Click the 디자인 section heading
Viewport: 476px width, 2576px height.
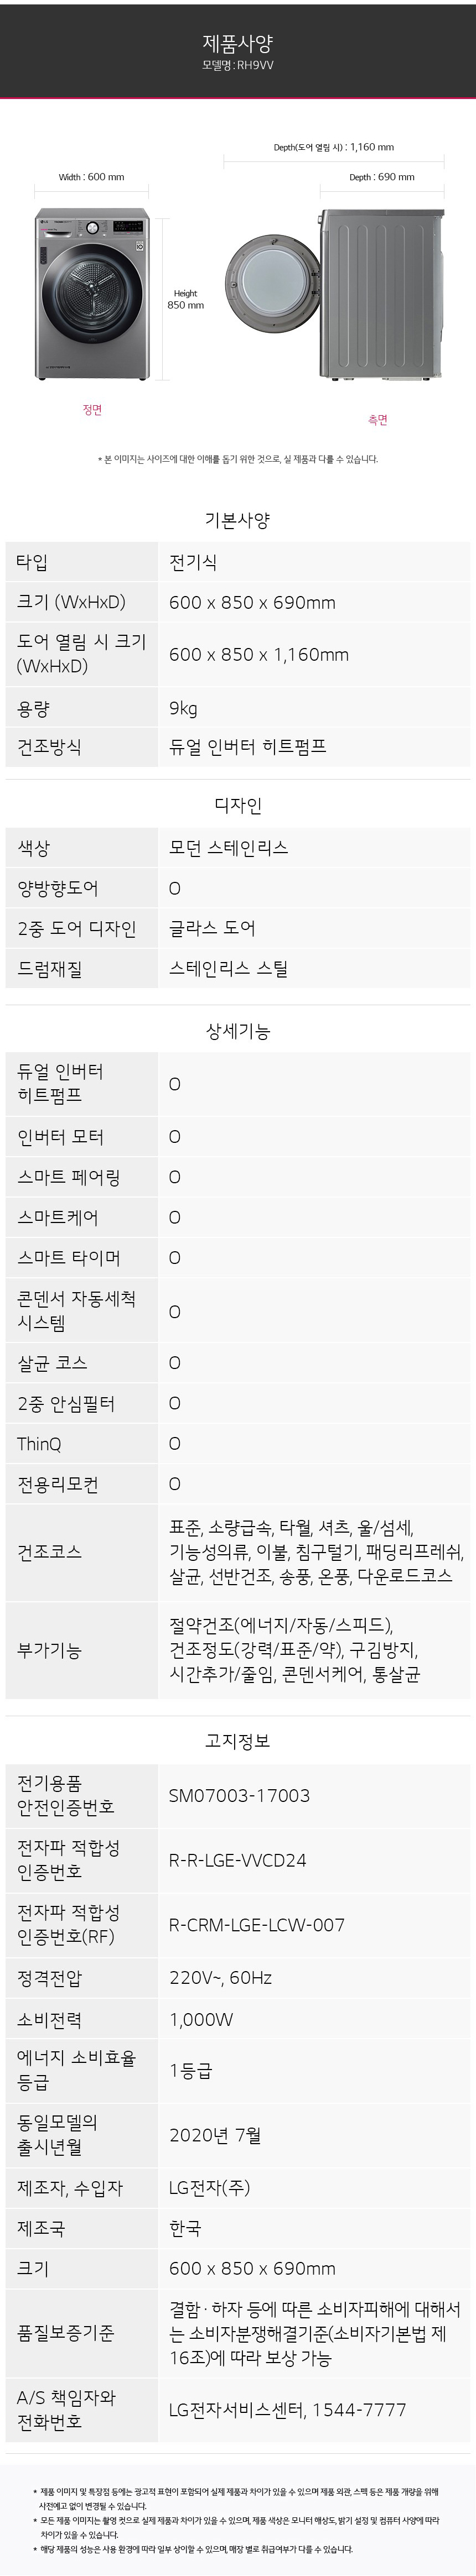pos(238,804)
